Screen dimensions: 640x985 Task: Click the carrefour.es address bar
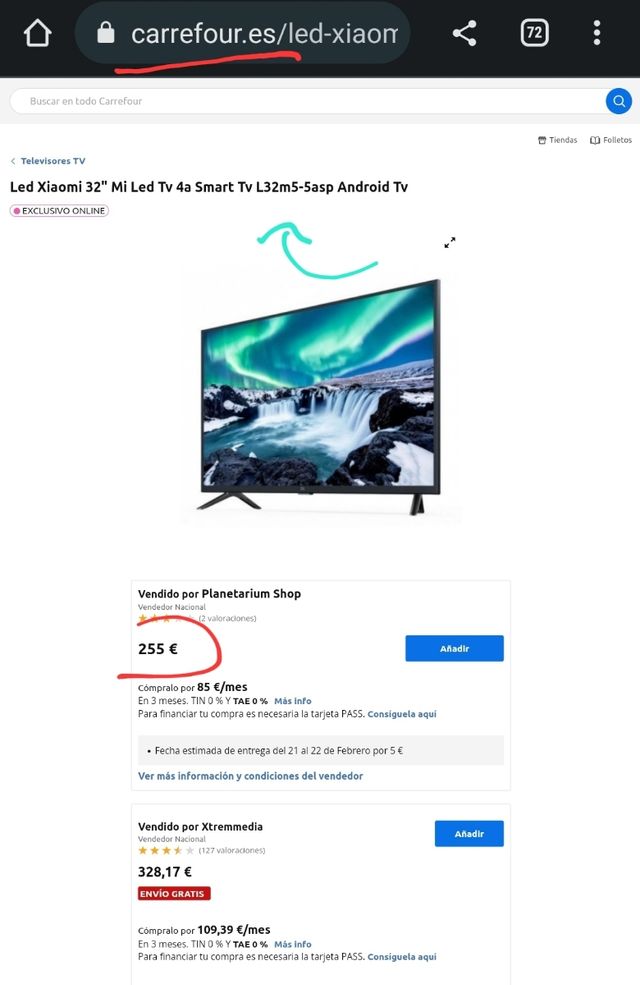[x=242, y=33]
